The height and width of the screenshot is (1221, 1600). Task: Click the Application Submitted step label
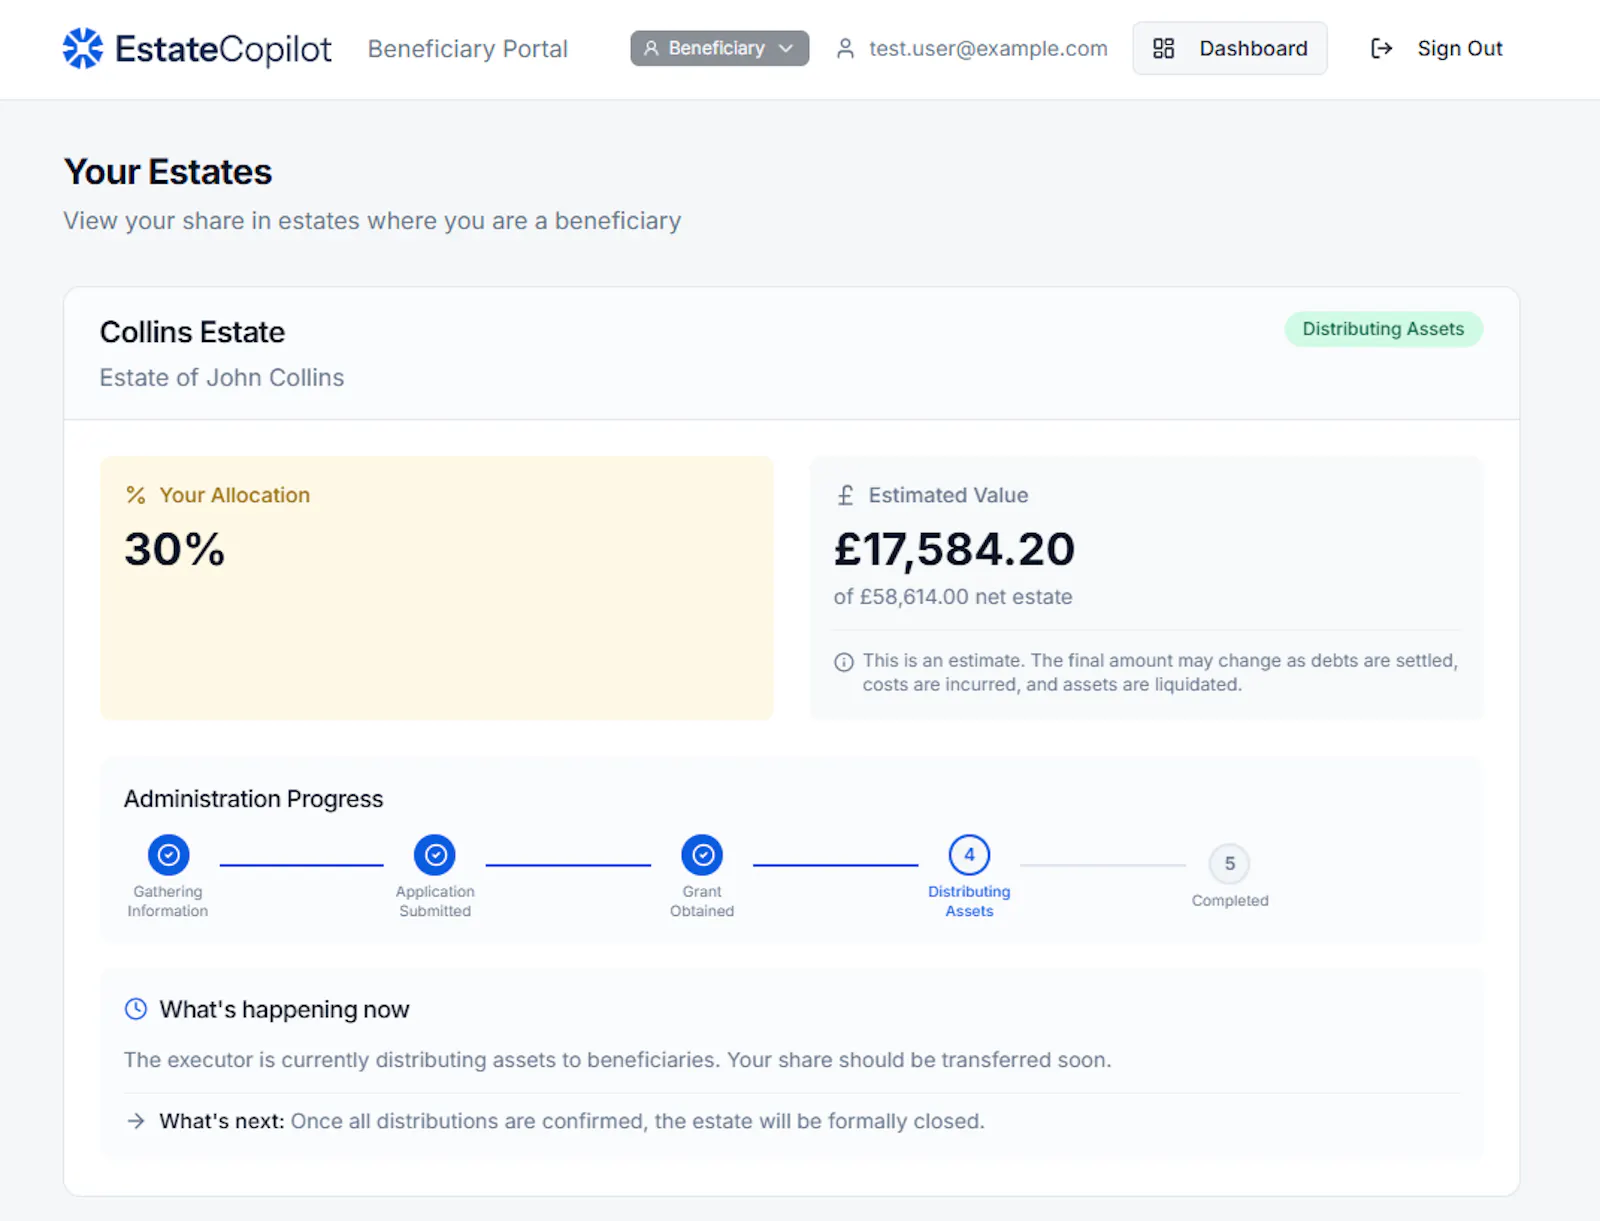click(435, 901)
